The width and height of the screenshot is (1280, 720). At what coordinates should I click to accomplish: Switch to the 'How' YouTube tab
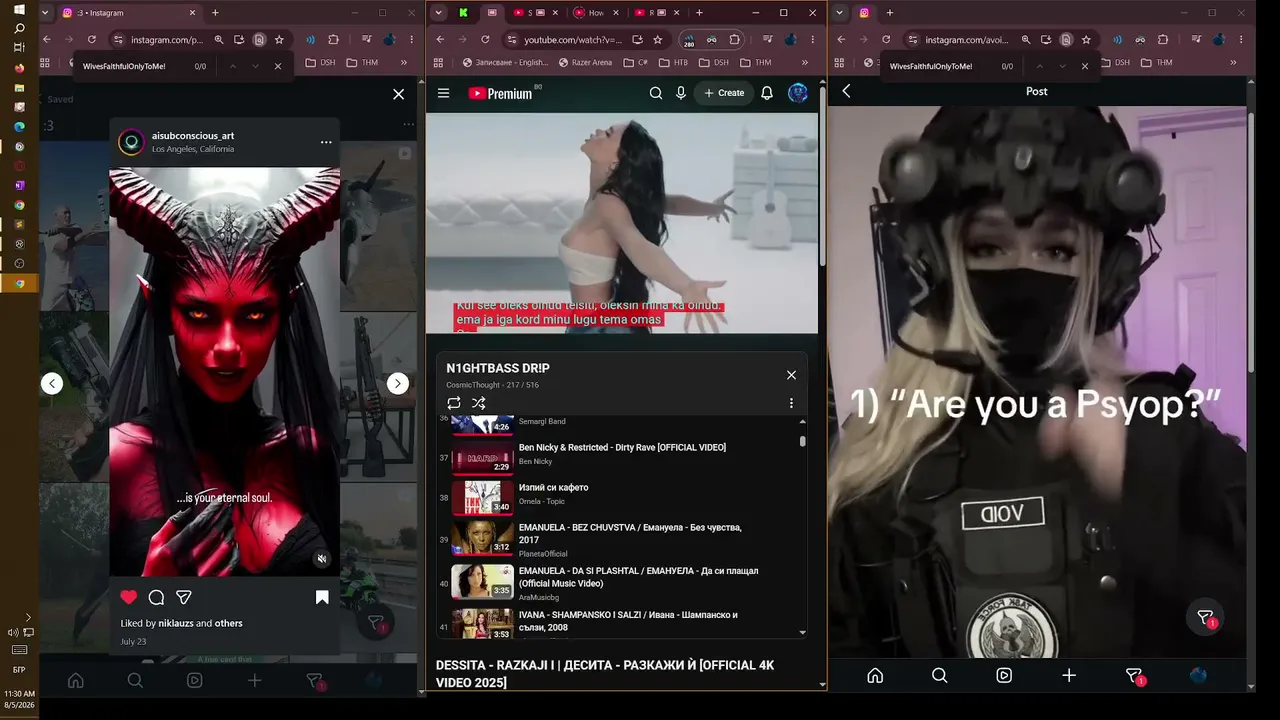594,13
